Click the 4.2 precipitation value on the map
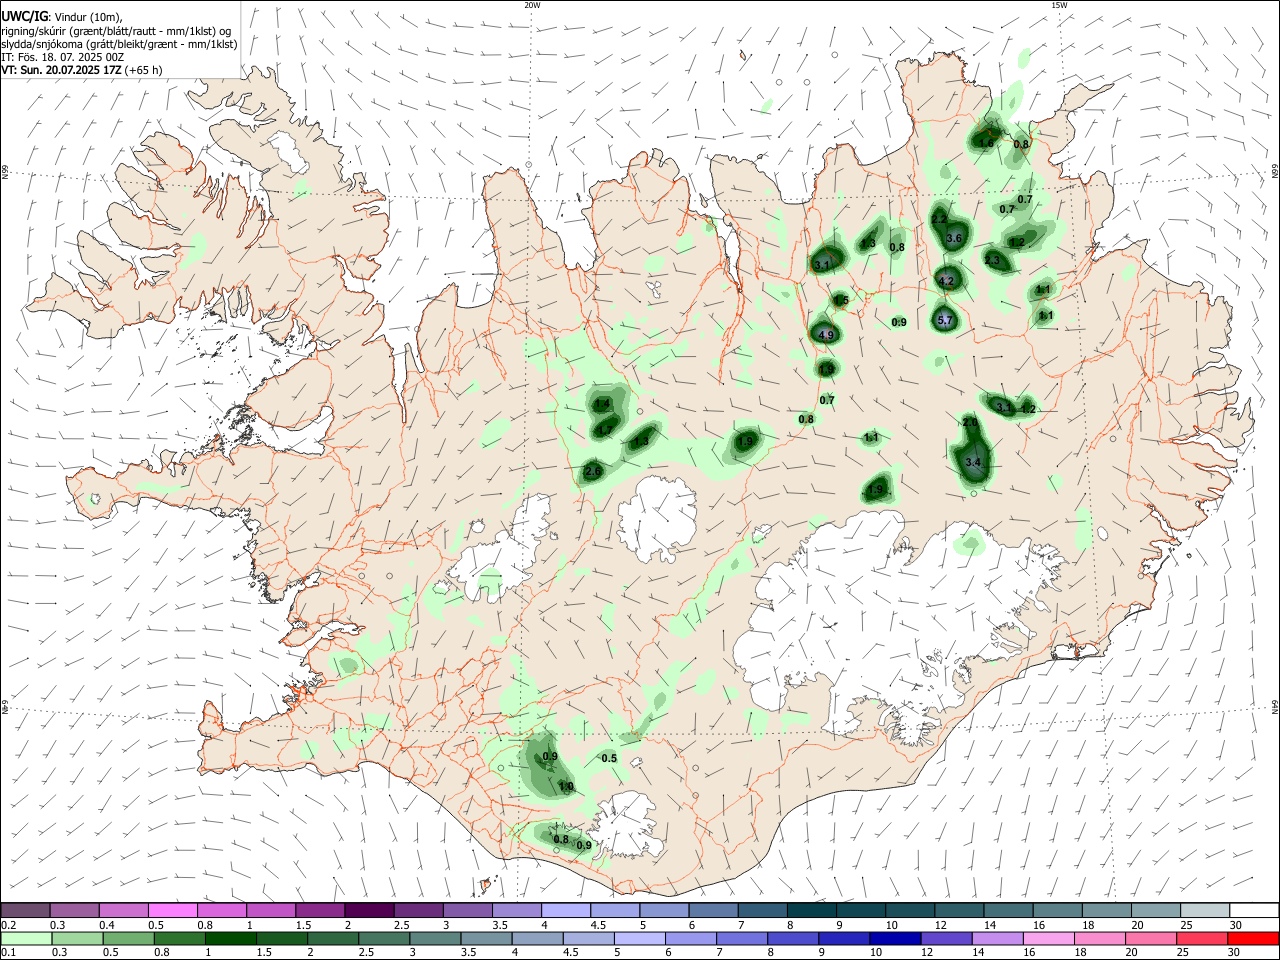Screen dimensions: 1280x960 click(x=946, y=281)
